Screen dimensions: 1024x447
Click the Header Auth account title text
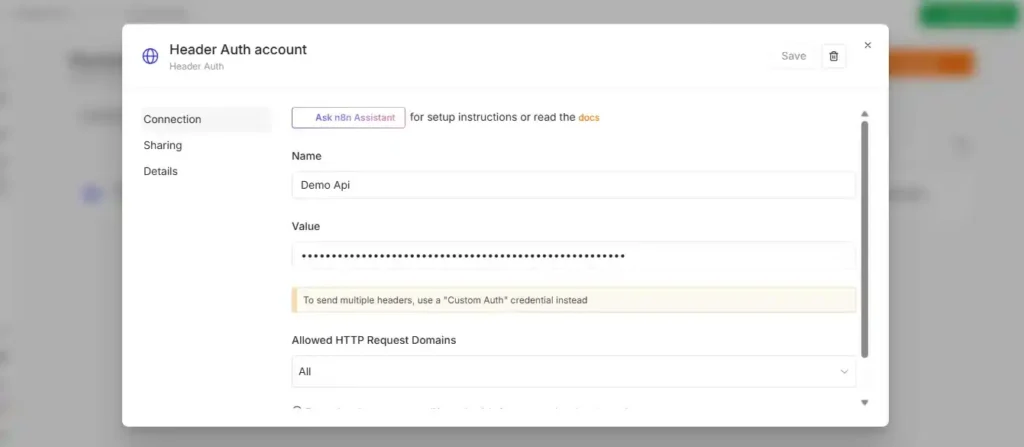tap(238, 49)
